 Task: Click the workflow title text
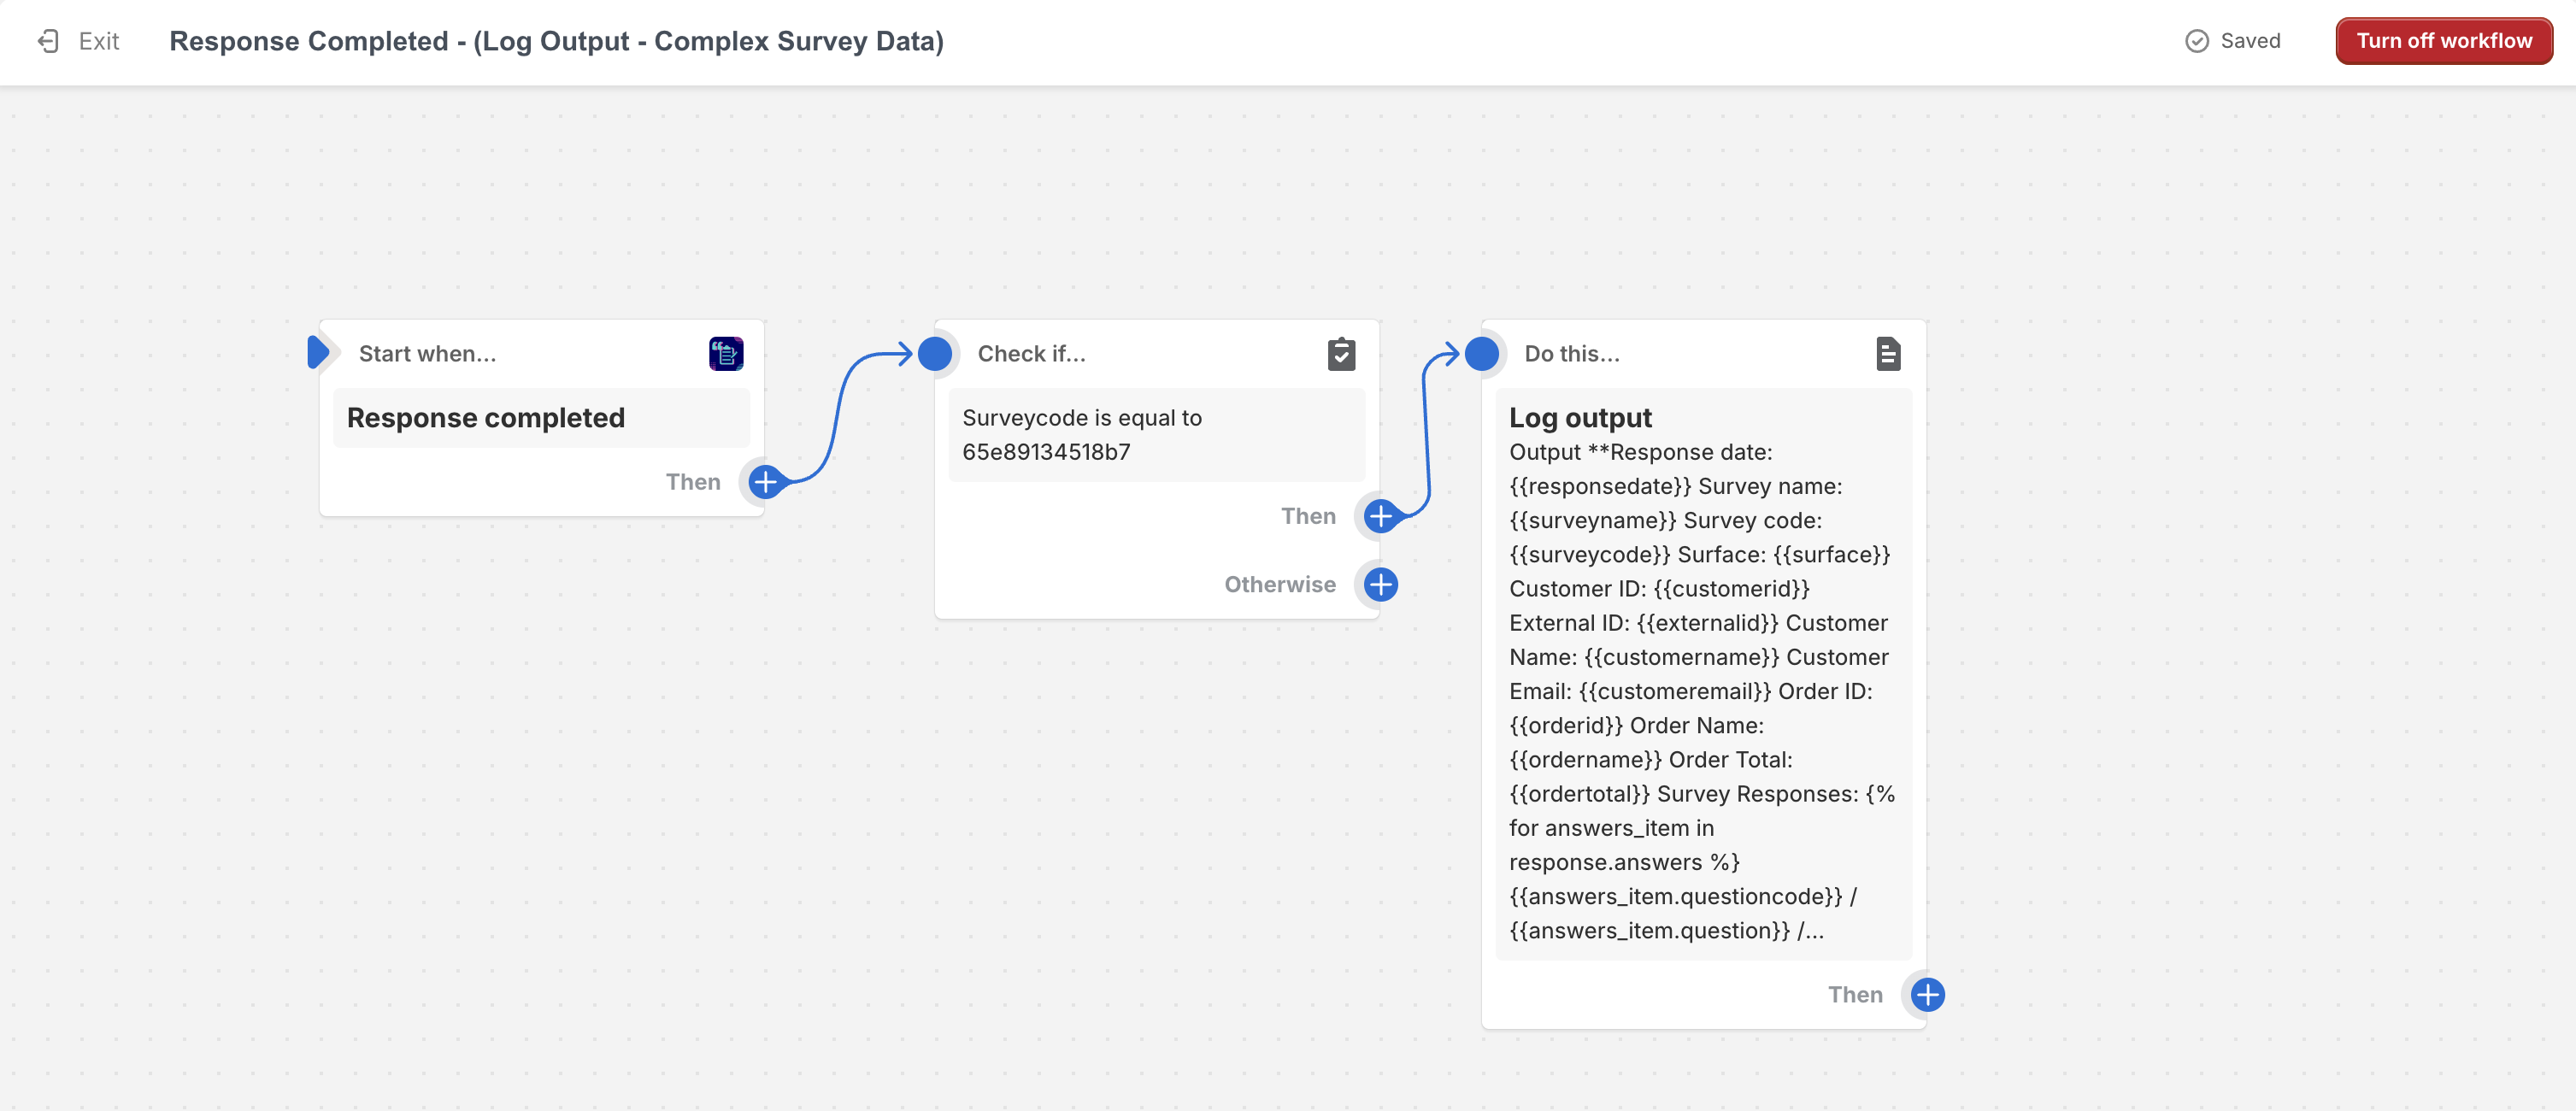point(556,41)
